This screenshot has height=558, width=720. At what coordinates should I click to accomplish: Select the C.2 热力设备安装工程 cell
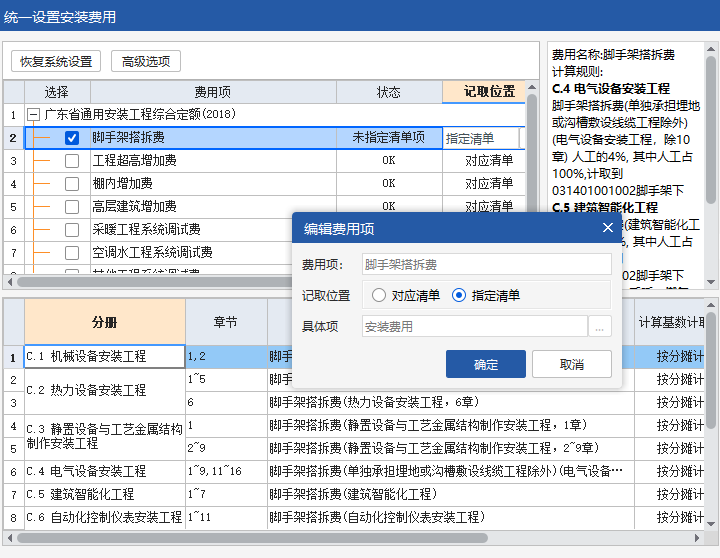[x=105, y=391]
